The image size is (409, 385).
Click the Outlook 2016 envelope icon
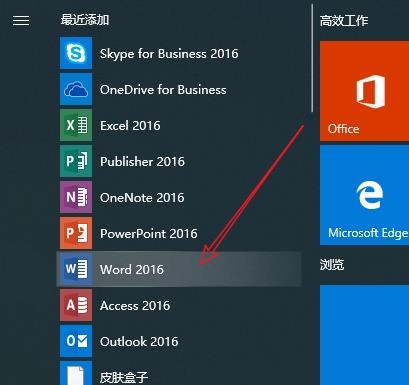(76, 341)
